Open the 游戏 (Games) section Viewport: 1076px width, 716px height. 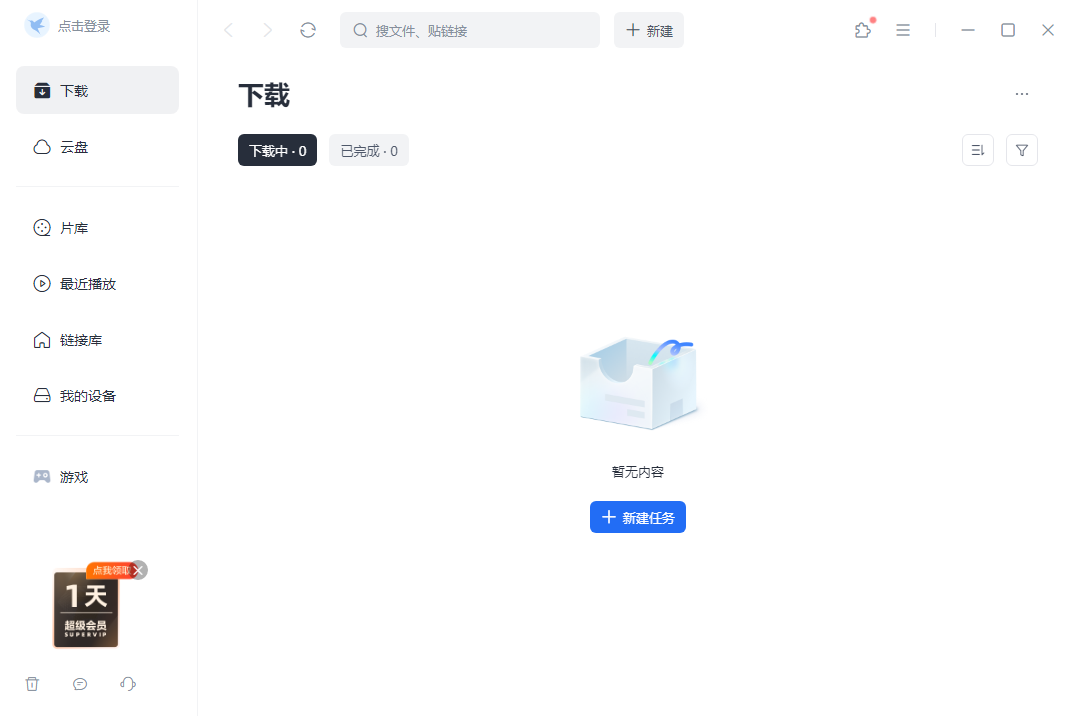(72, 477)
